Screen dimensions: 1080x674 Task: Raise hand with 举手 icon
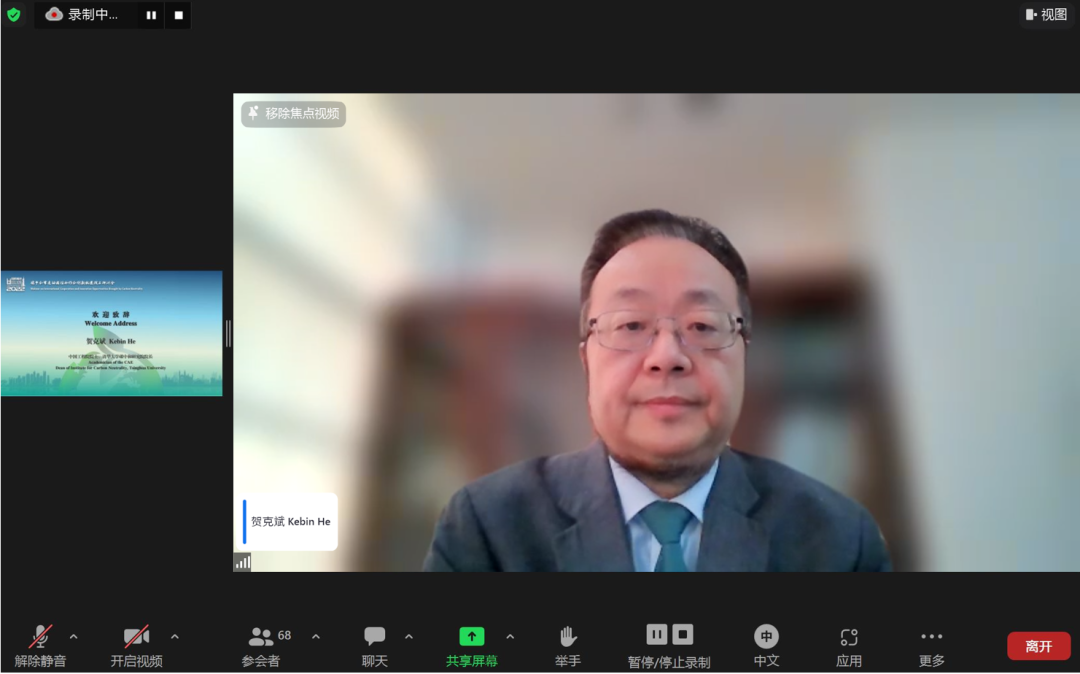pos(568,637)
